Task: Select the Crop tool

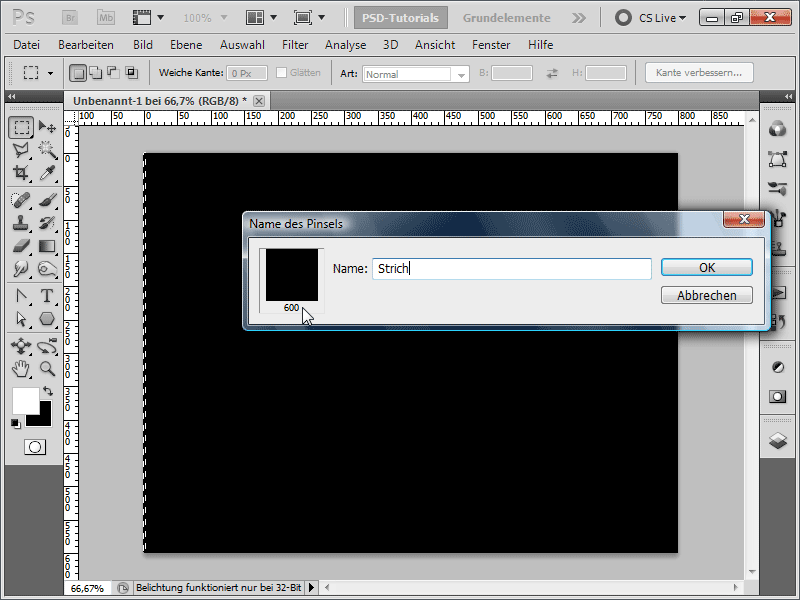Action: point(21,173)
